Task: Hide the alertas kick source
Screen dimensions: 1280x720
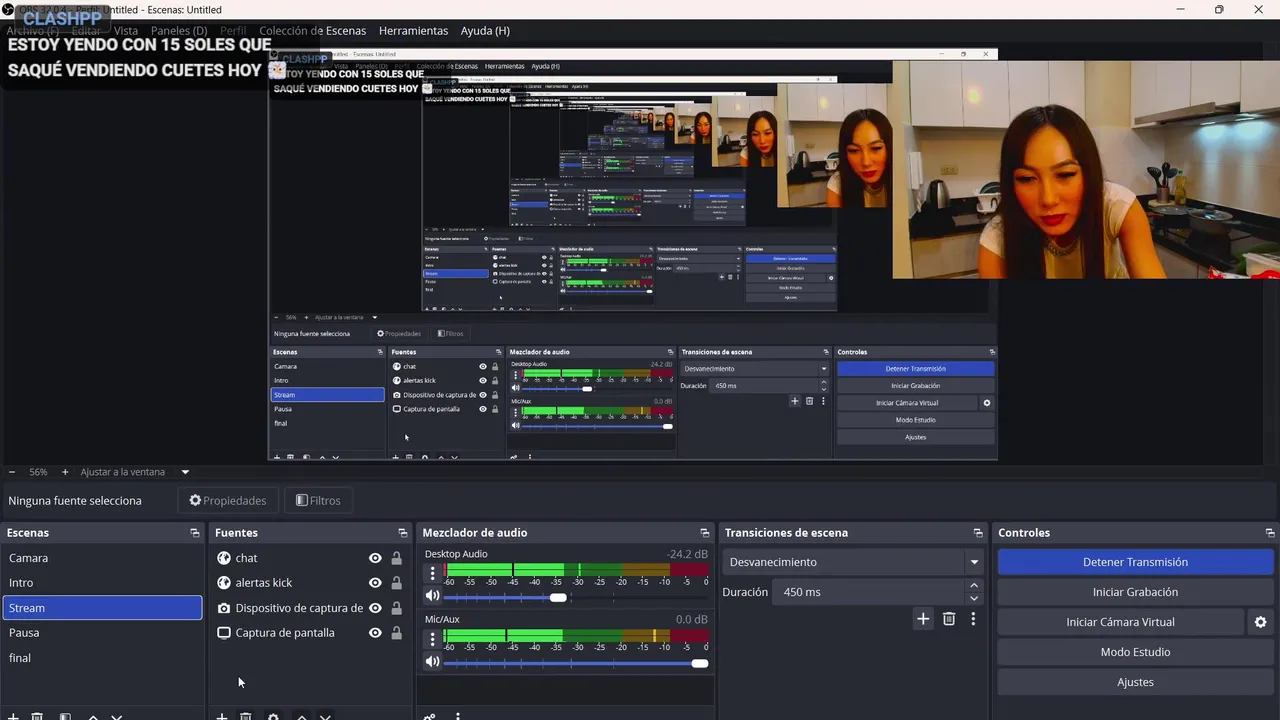Action: click(375, 583)
